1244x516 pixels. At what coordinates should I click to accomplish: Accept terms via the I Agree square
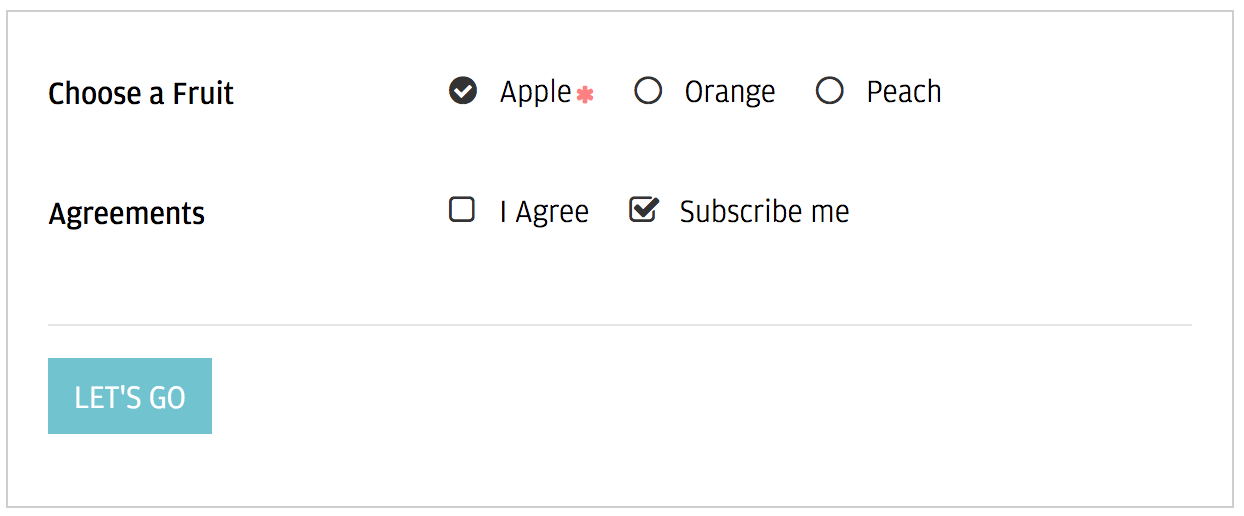(x=462, y=210)
